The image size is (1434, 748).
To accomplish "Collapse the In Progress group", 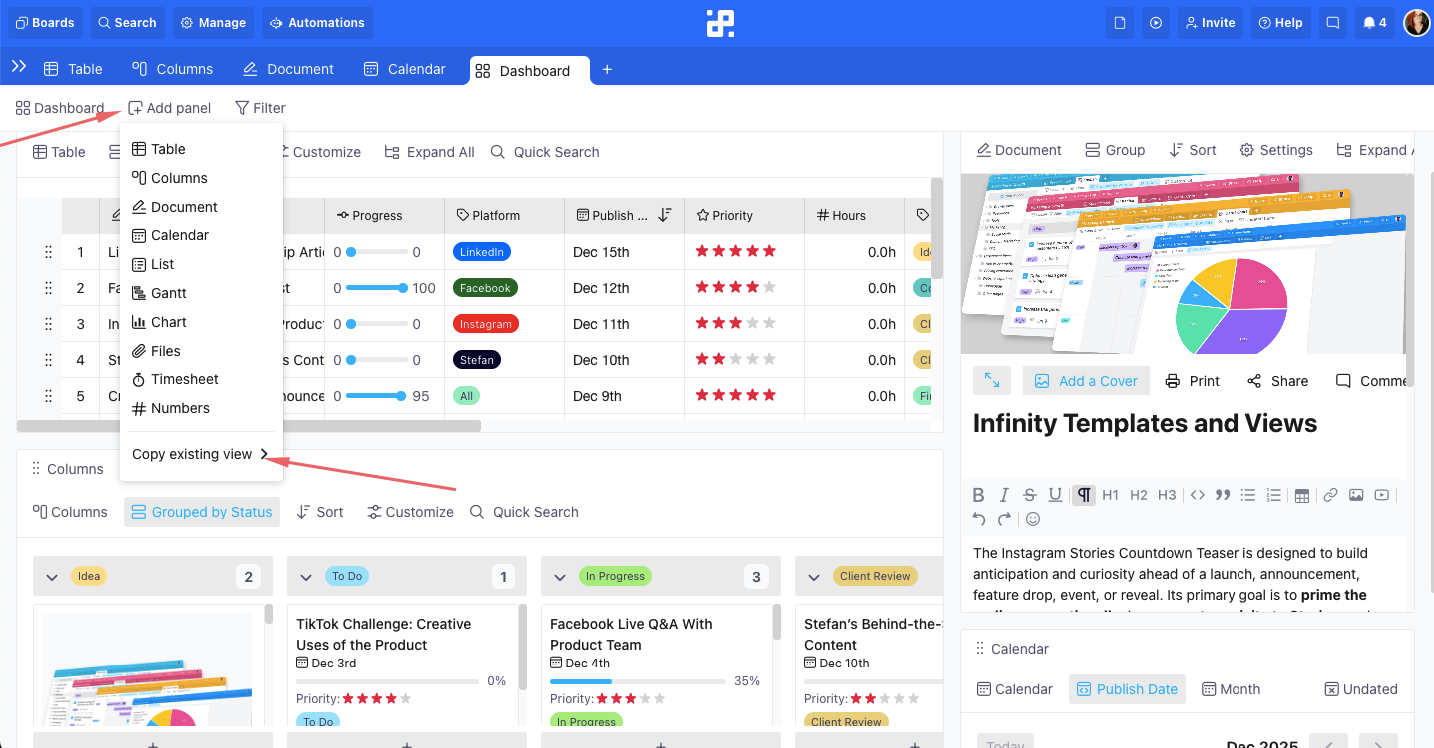I will [560, 576].
